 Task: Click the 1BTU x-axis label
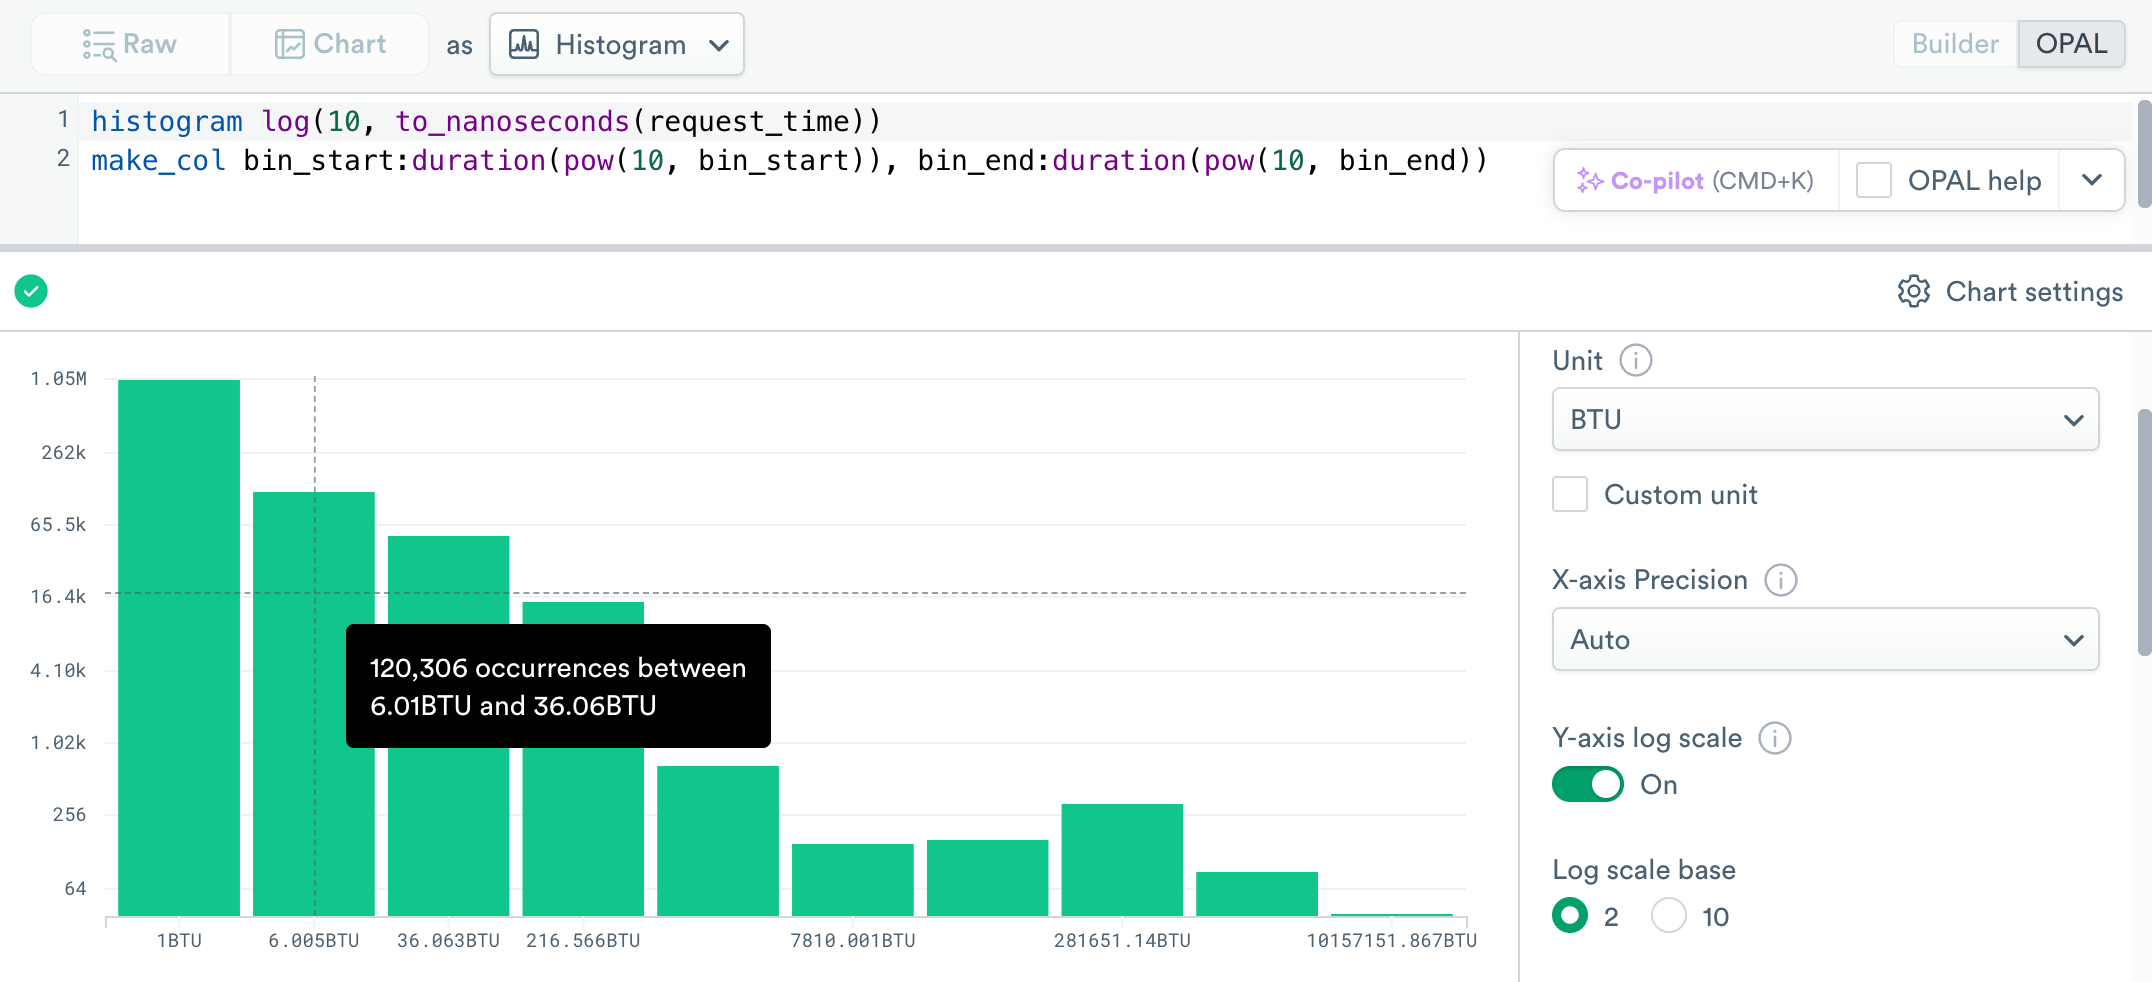(179, 940)
